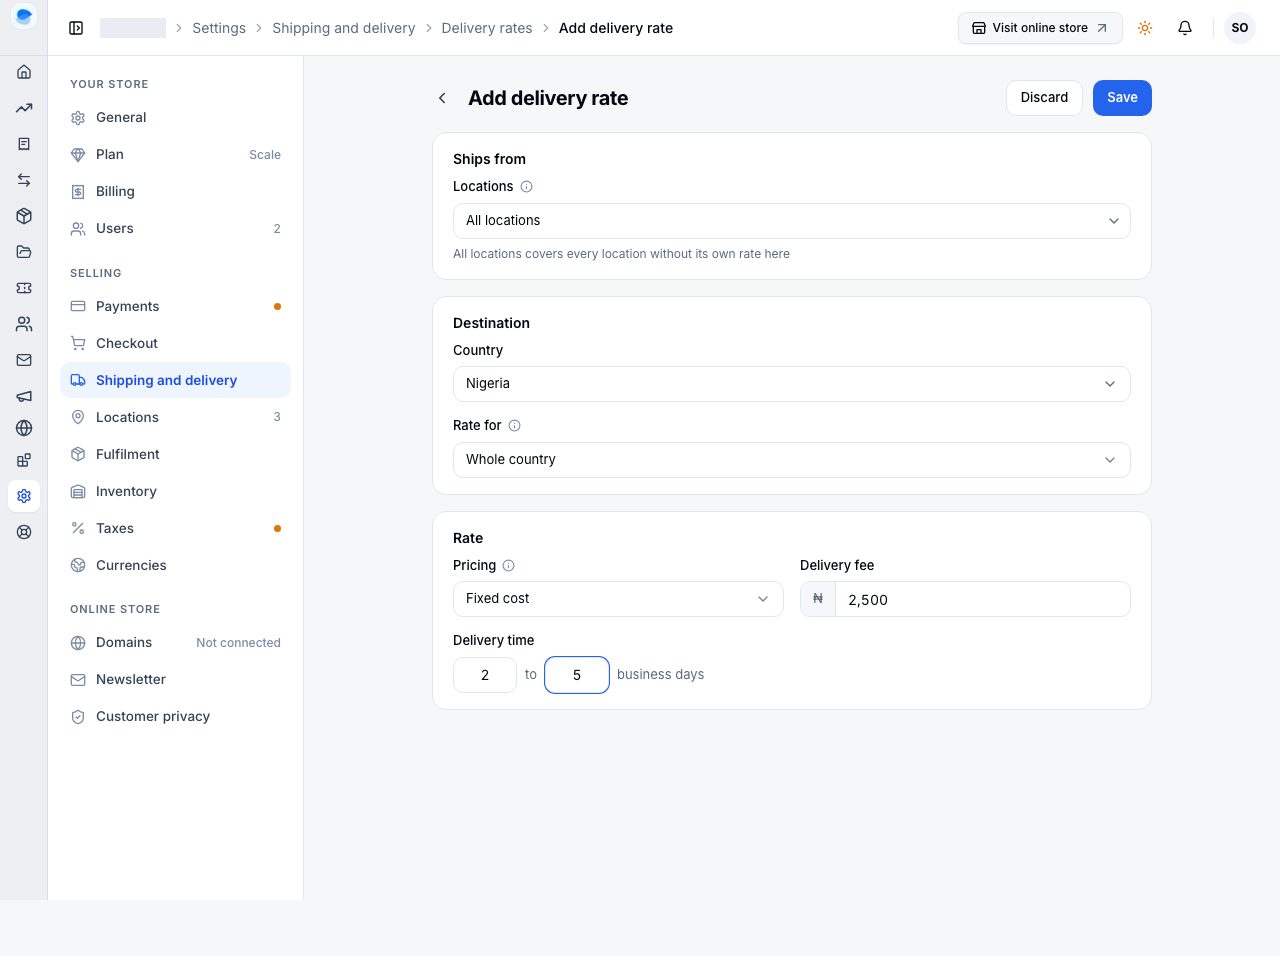
Task: Open the Country dropdown showing Nigeria
Action: point(792,384)
